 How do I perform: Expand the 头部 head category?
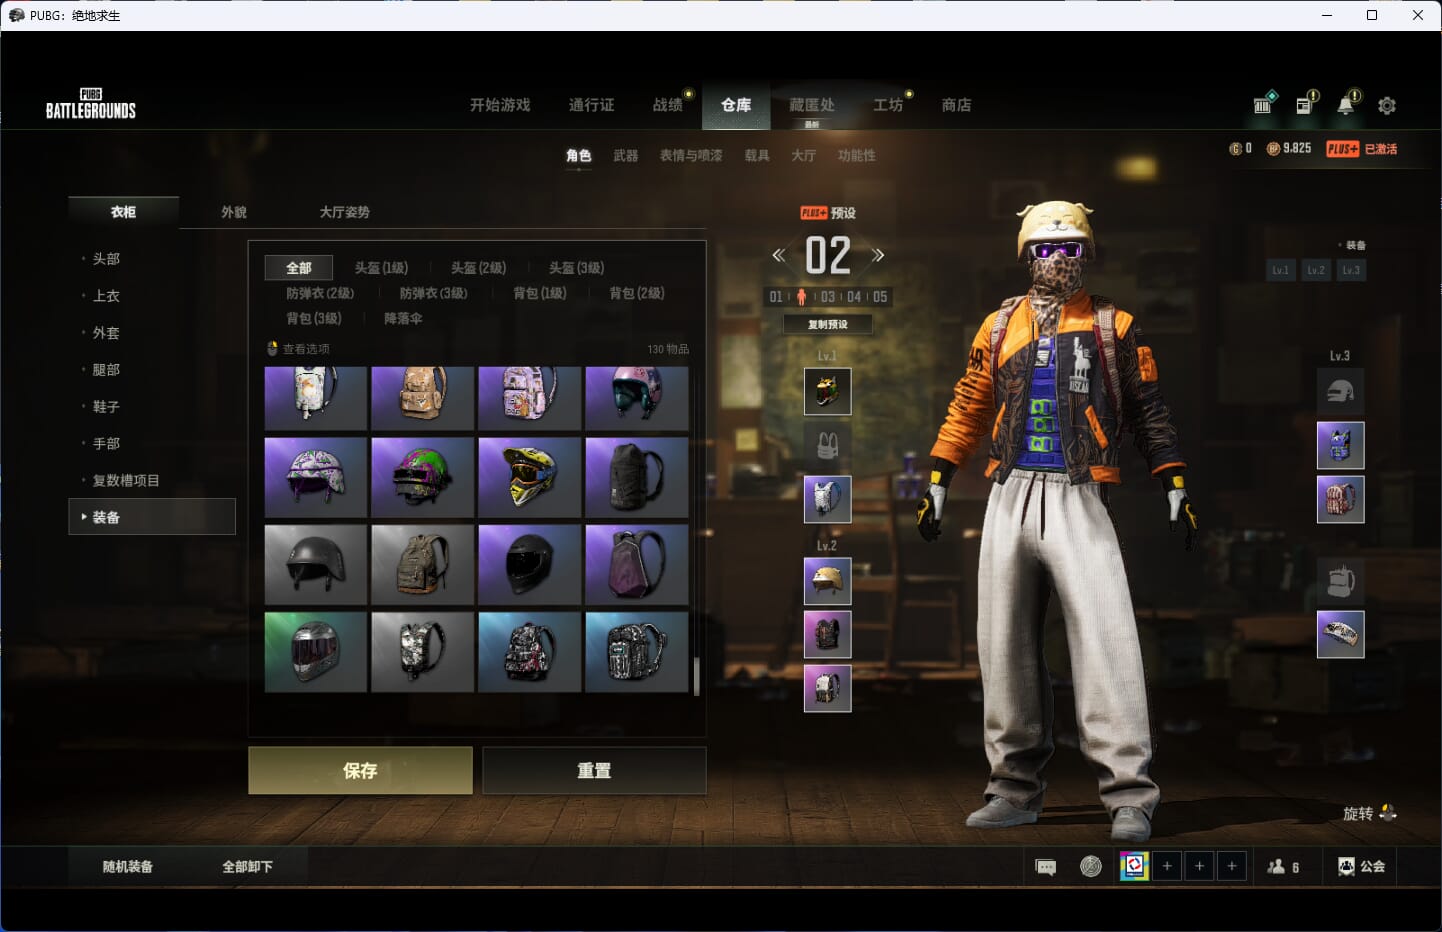click(106, 259)
